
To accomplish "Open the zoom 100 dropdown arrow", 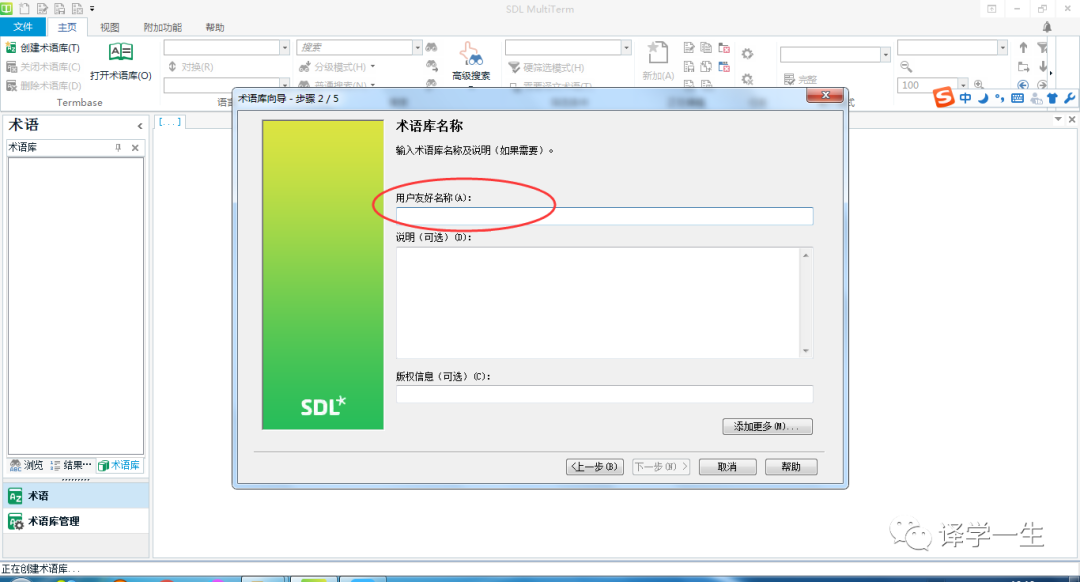I will [x=963, y=85].
